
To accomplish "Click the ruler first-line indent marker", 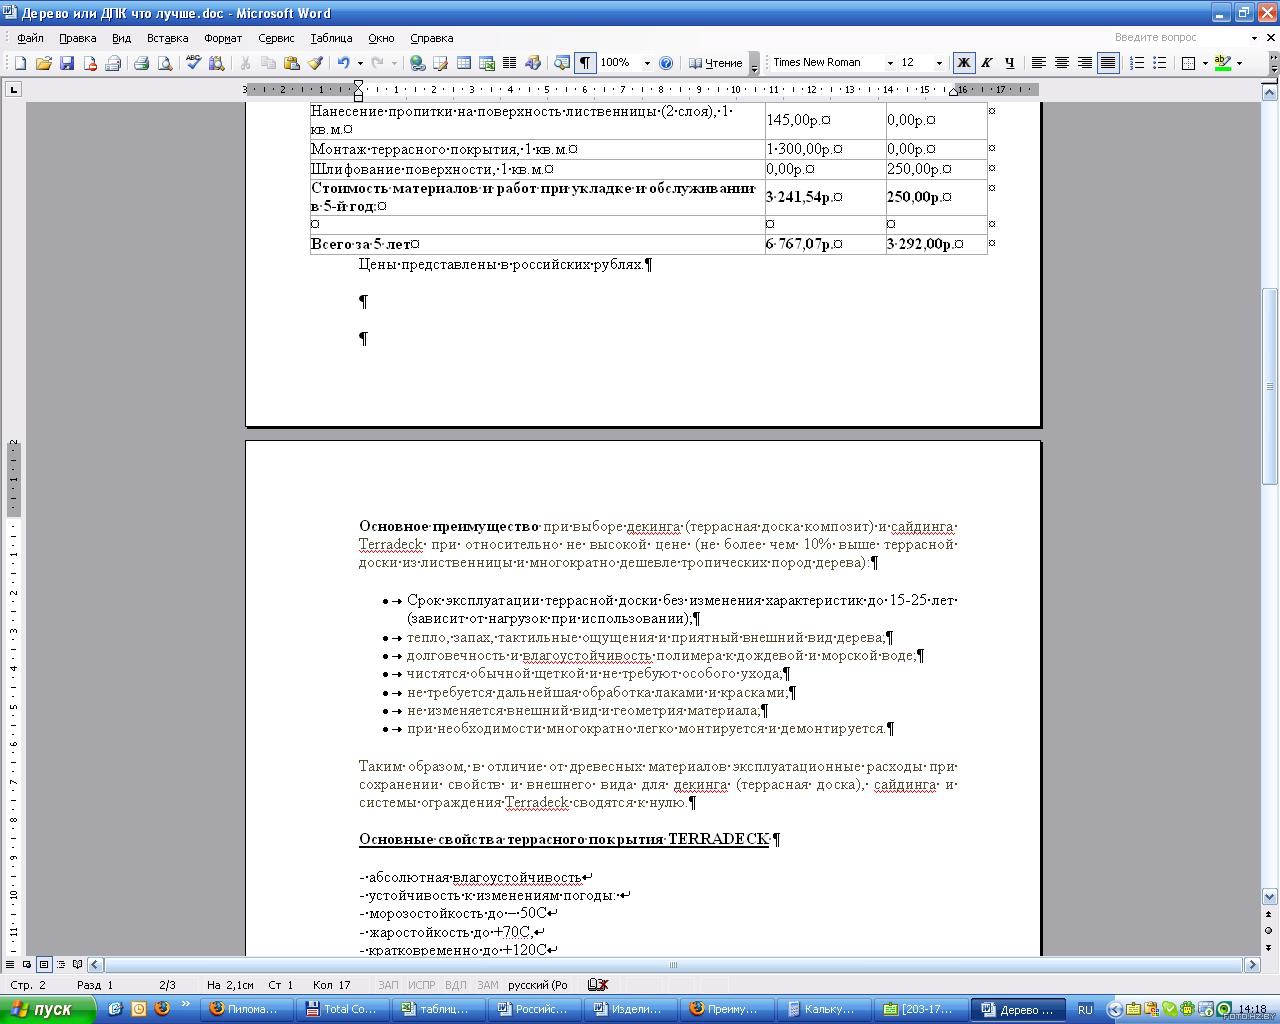I will (358, 86).
